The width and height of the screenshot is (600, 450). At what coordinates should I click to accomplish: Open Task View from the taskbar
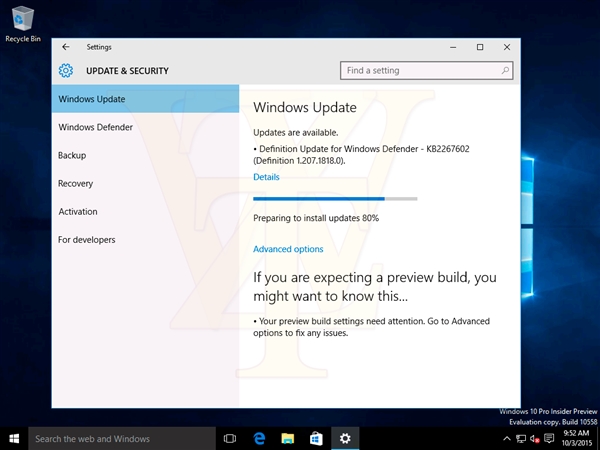click(x=230, y=438)
